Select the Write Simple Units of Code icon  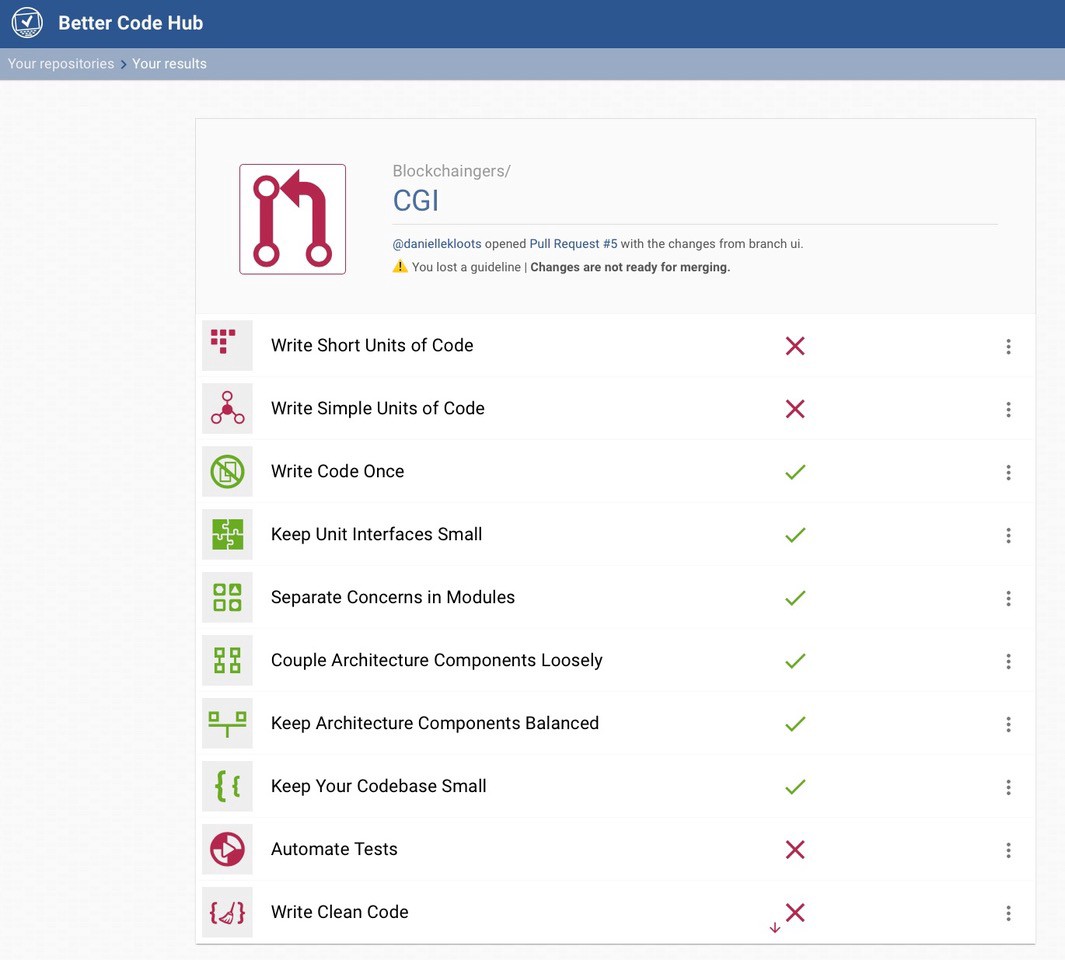click(x=227, y=408)
